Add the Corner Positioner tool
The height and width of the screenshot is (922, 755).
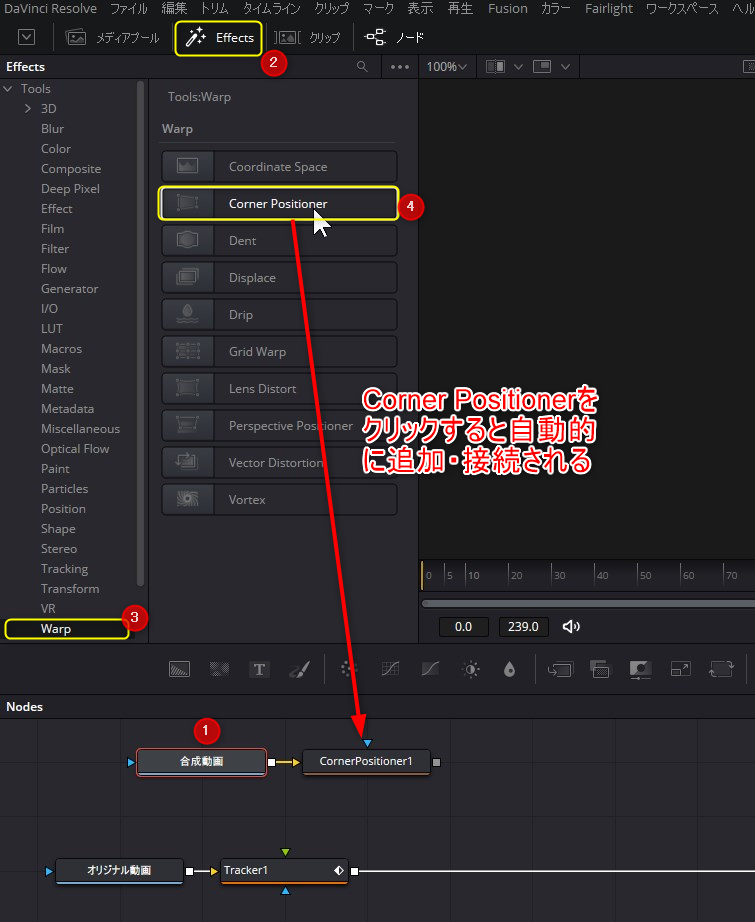pyautogui.click(x=279, y=203)
